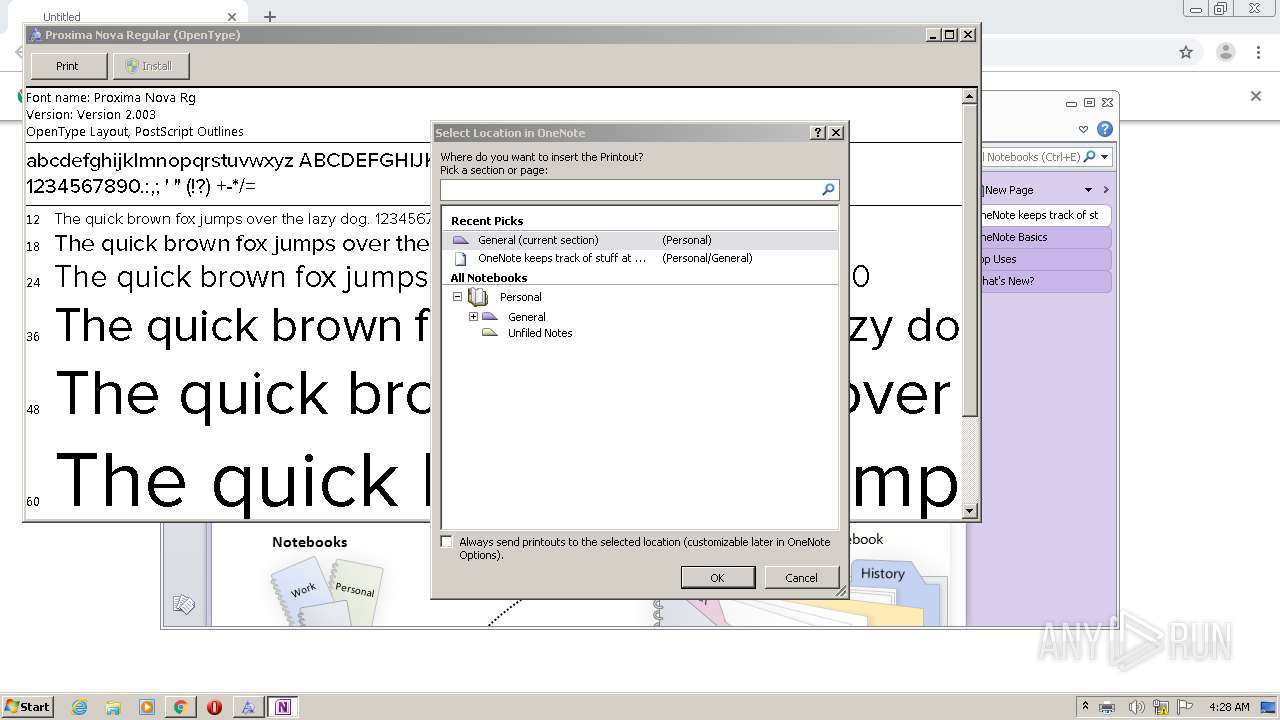The image size is (1280, 720).
Task: Click the network warning tray icon
Action: [1161, 707]
